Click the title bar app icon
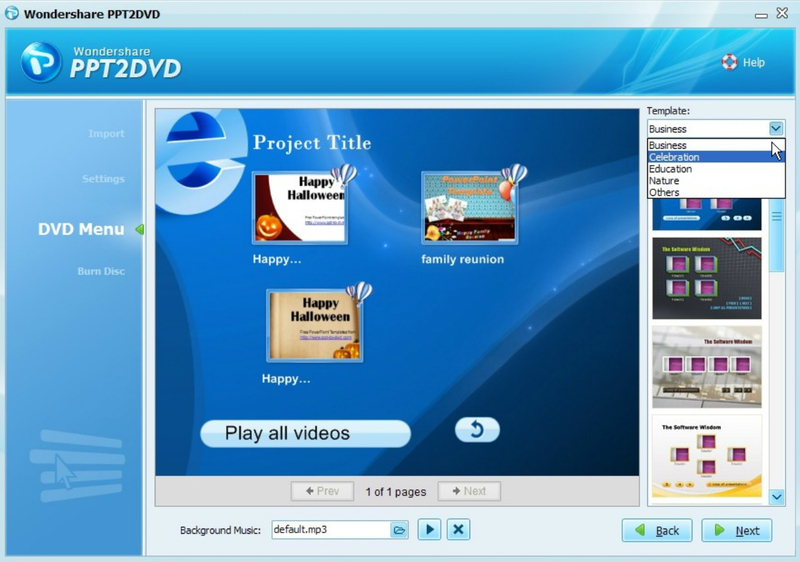Viewport: 800px width, 562px height. pos(11,13)
